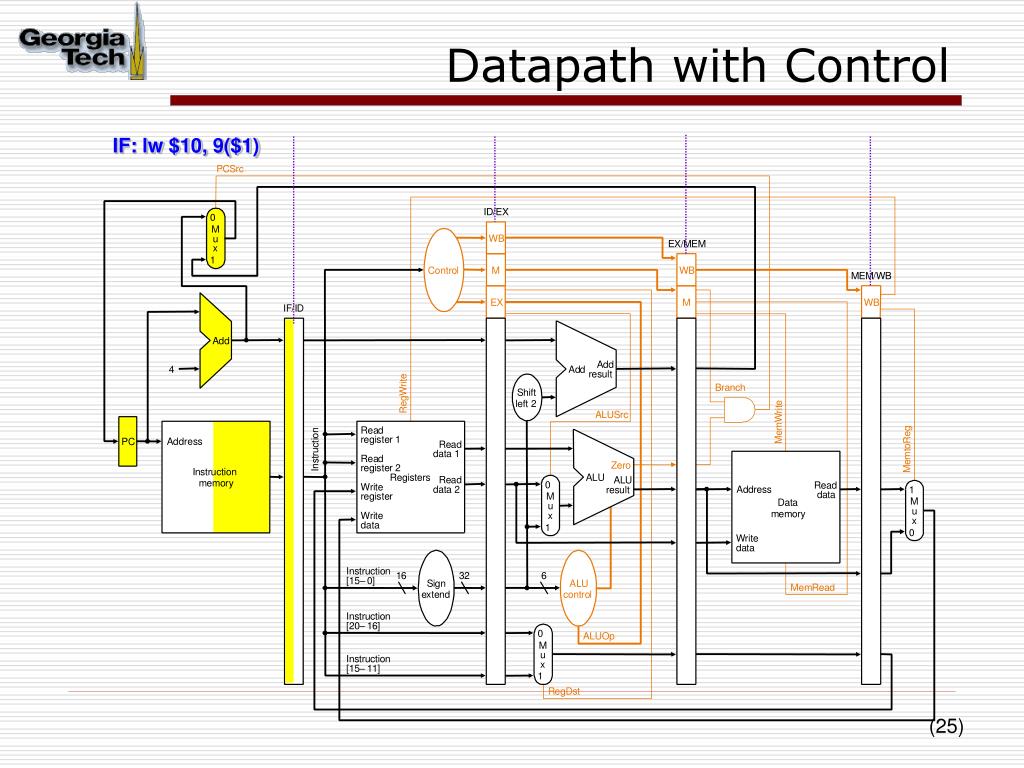Click the 'Read register 2' port label
This screenshot has width=1024, height=768.
tap(380, 463)
